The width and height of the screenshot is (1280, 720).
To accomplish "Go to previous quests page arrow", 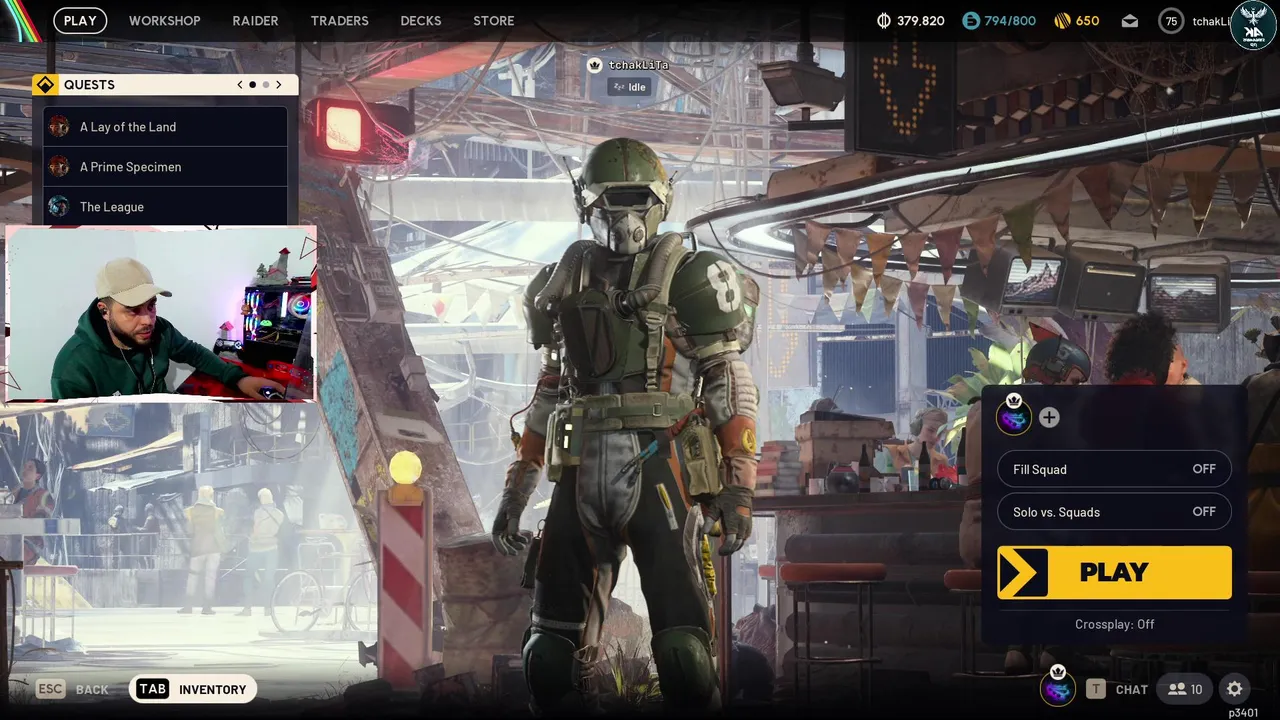I will 240,85.
